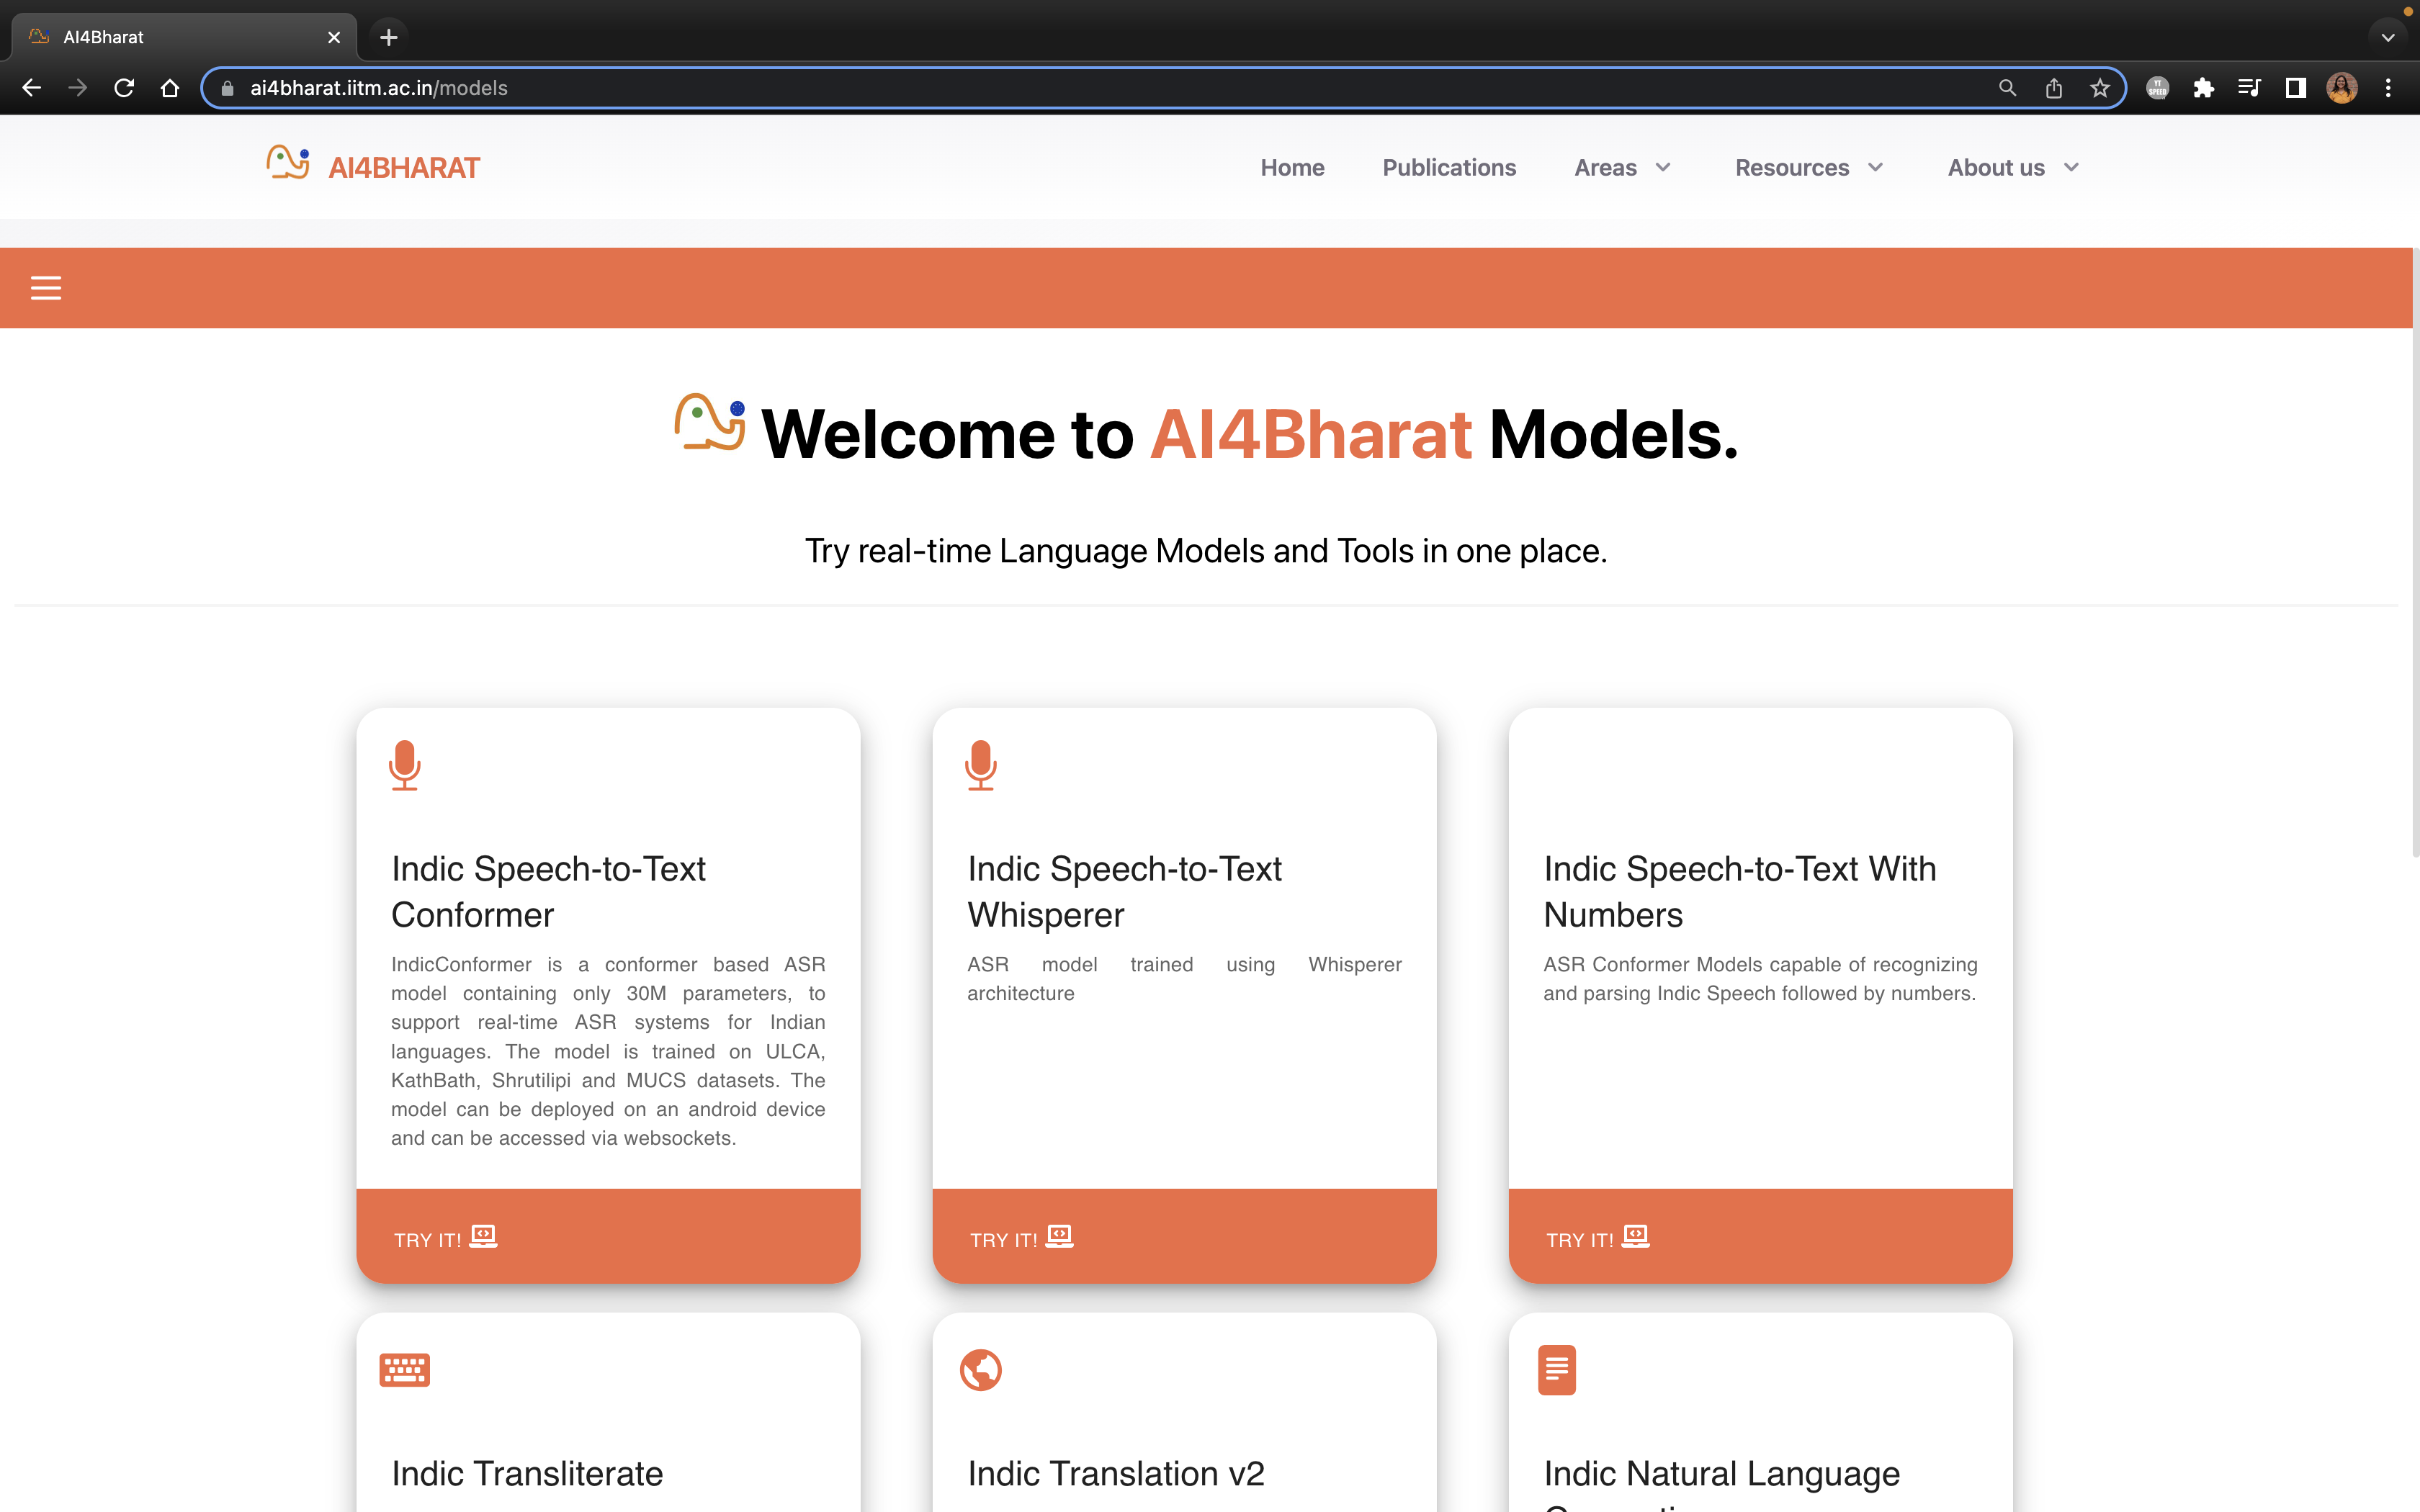This screenshot has height=1512, width=2420.
Task: Click the keyboard icon on Indic Transliterate card
Action: point(403,1369)
